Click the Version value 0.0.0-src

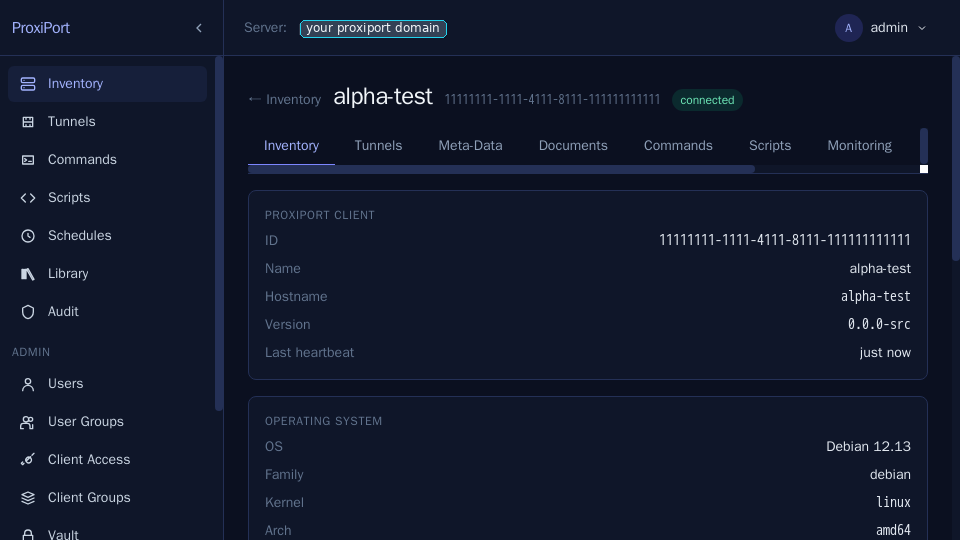coord(879,324)
